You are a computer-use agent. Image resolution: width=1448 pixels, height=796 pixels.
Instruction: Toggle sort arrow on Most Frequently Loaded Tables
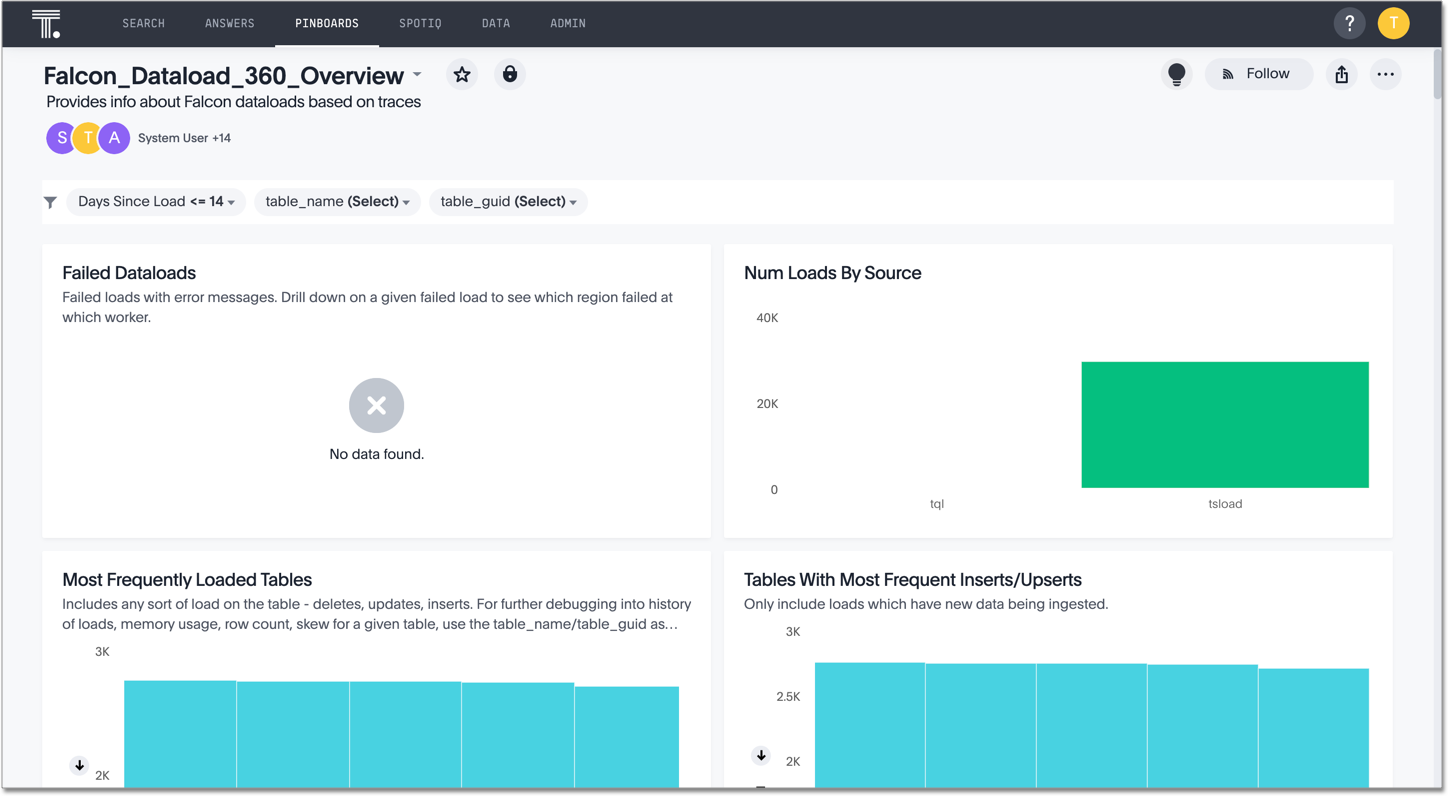80,765
